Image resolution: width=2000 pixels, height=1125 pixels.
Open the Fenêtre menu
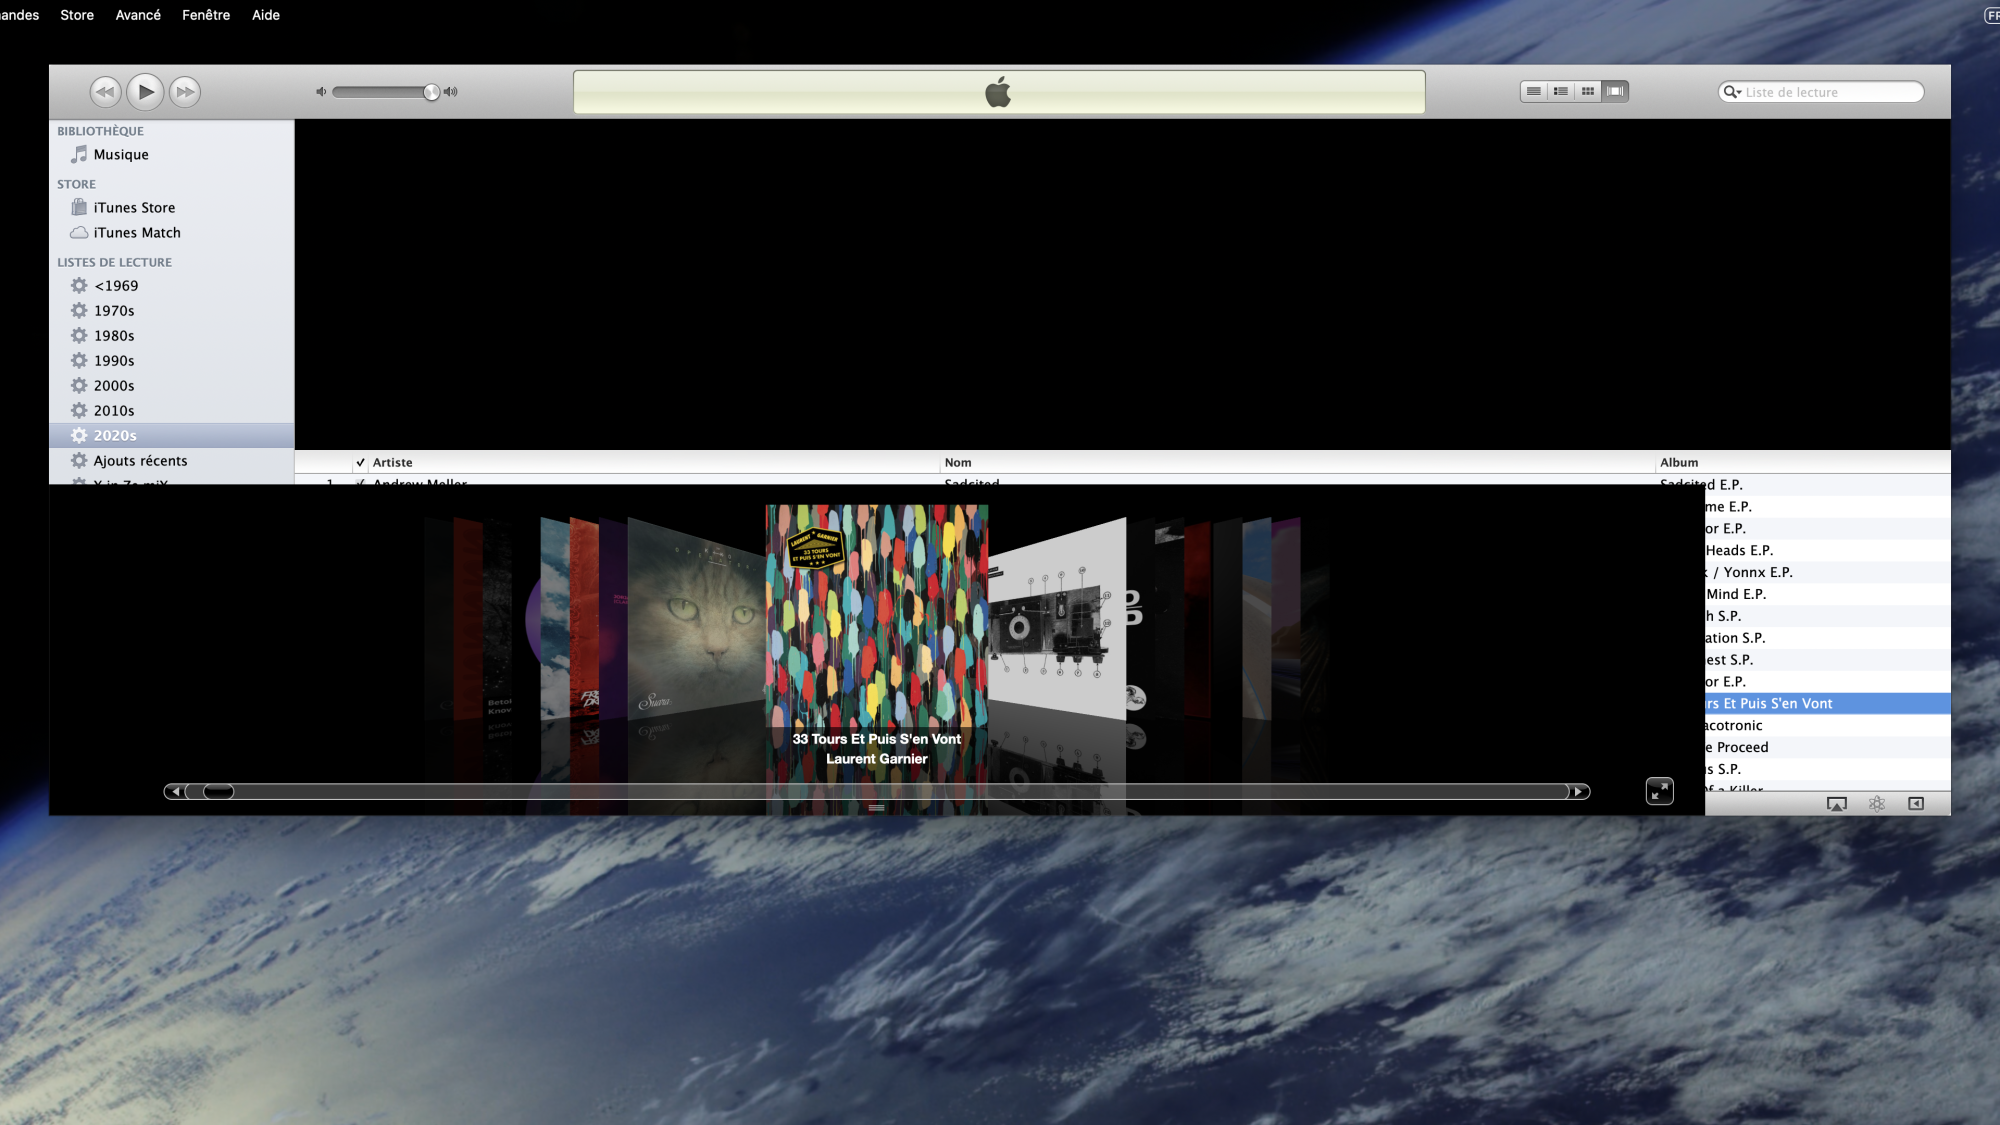click(206, 15)
